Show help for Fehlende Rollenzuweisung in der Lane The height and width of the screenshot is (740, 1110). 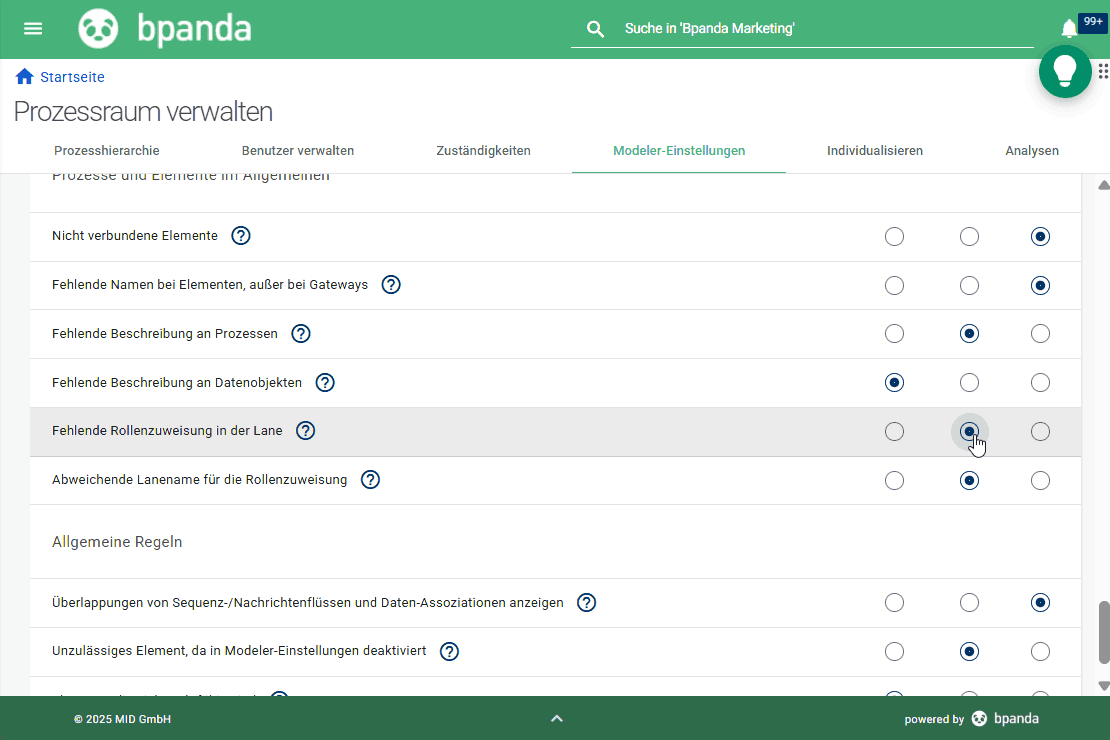(x=305, y=431)
